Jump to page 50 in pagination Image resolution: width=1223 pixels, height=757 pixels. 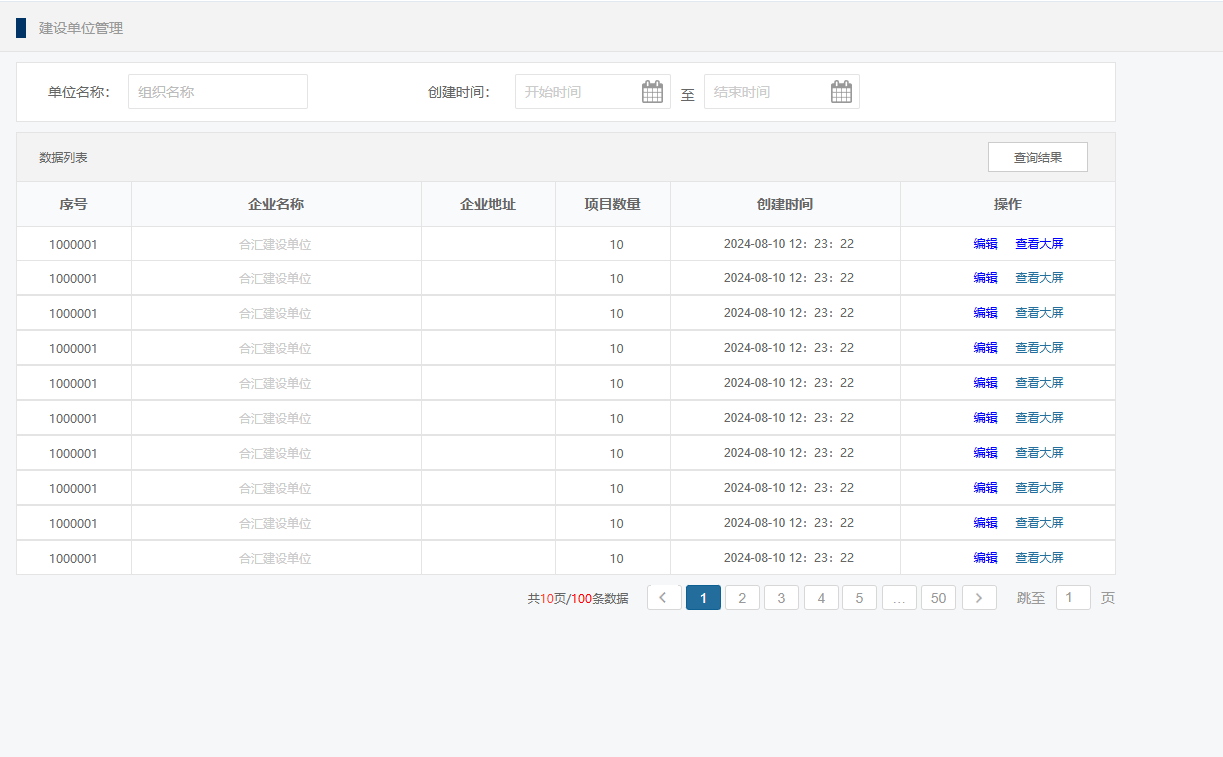[938, 598]
